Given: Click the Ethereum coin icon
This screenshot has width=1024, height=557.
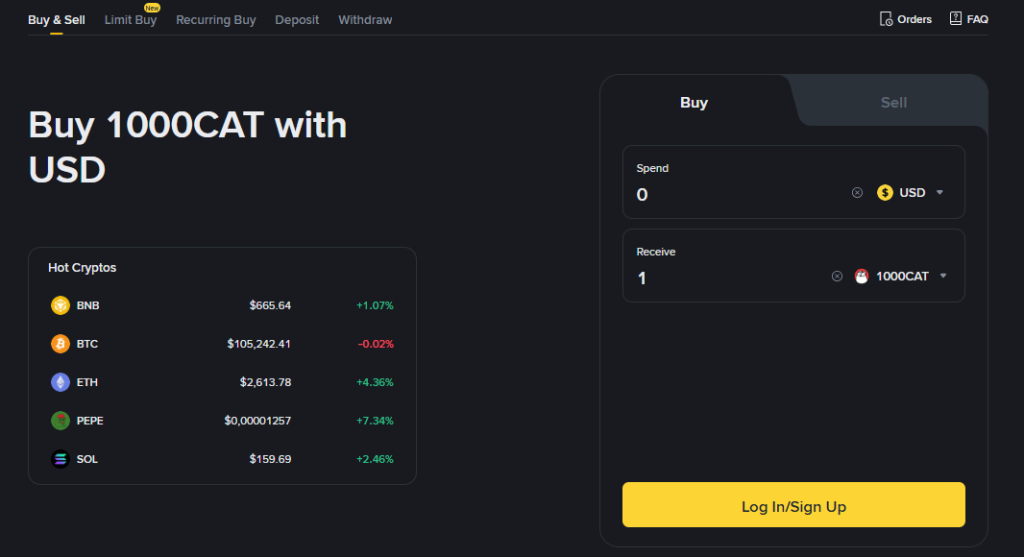Looking at the screenshot, I should [x=60, y=382].
